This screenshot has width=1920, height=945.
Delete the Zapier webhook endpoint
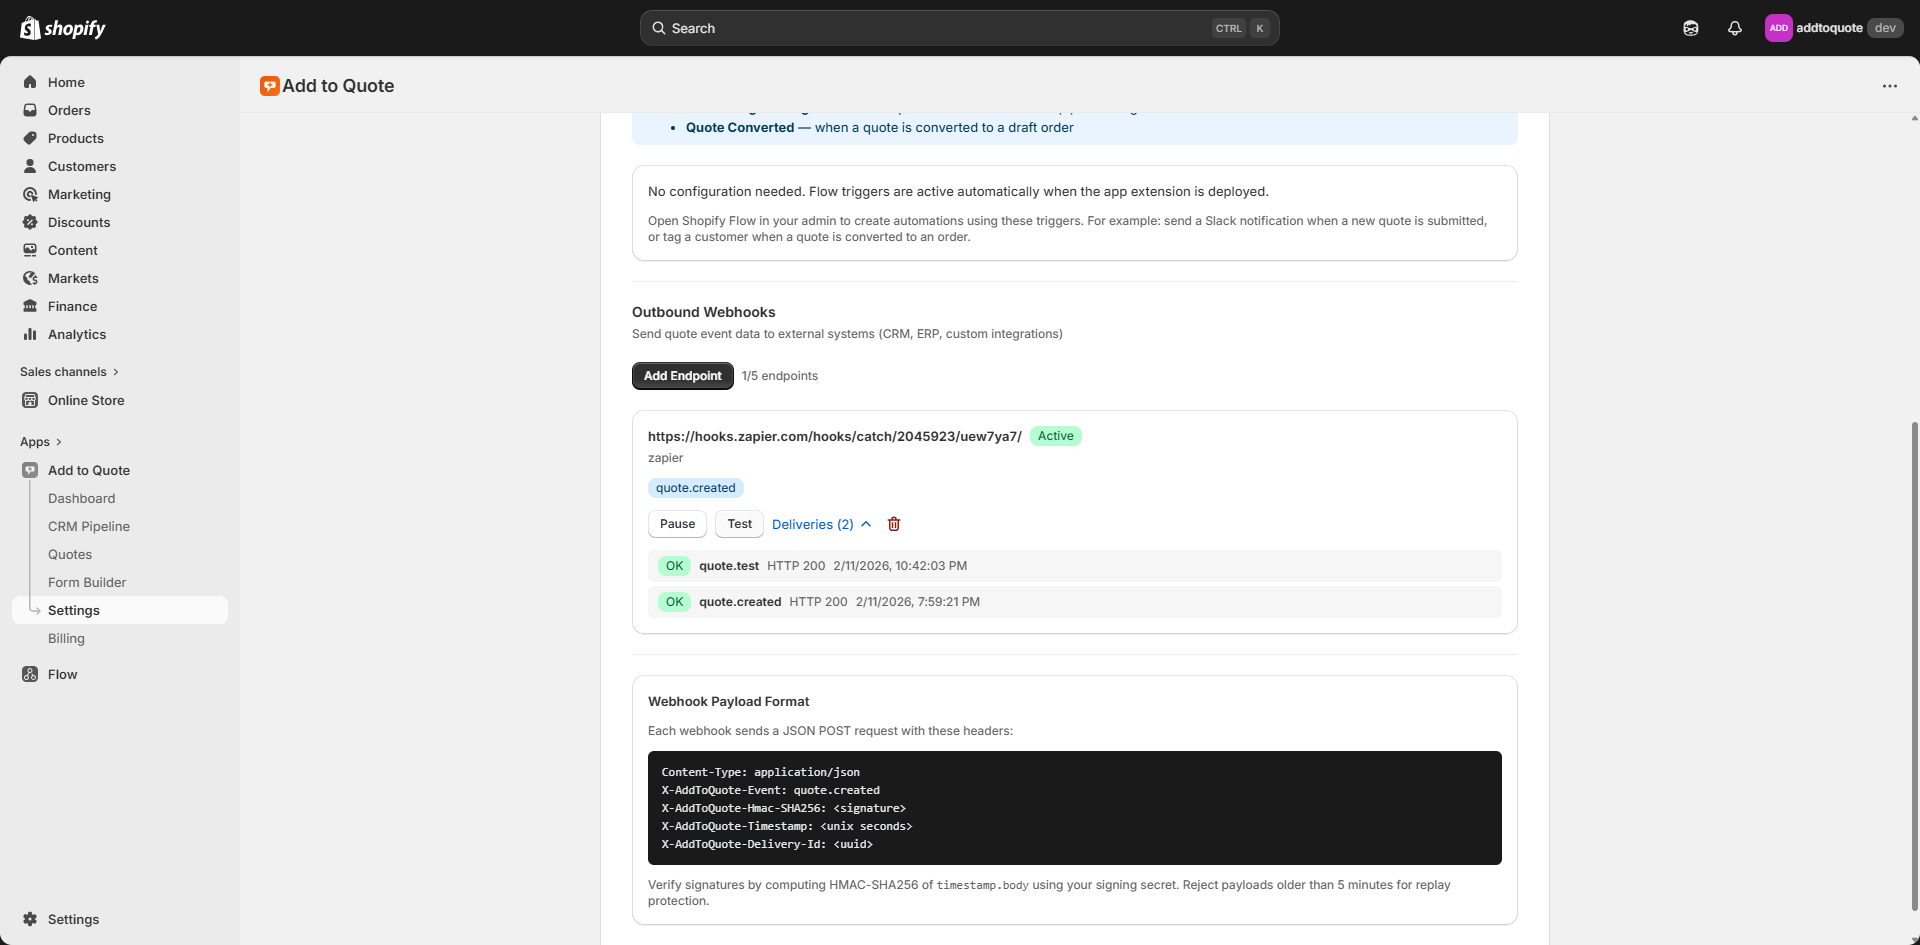(893, 524)
